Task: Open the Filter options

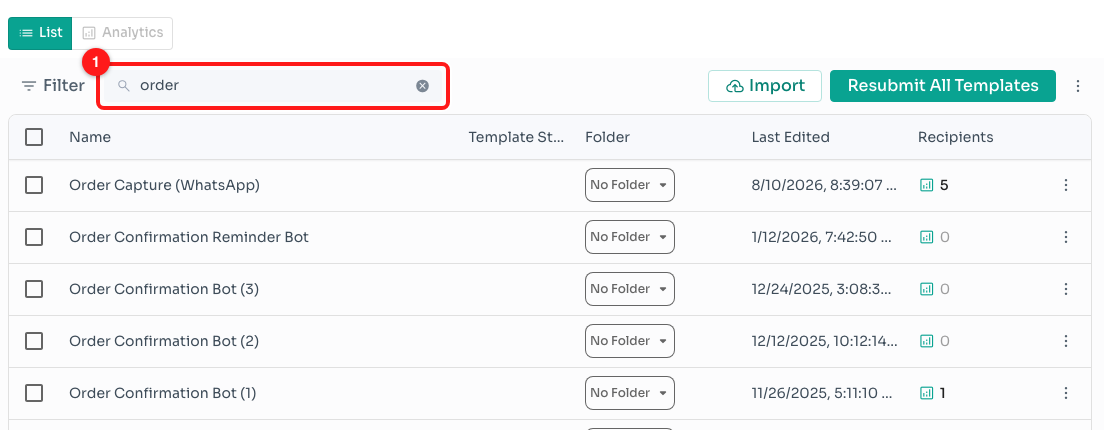Action: 53,86
